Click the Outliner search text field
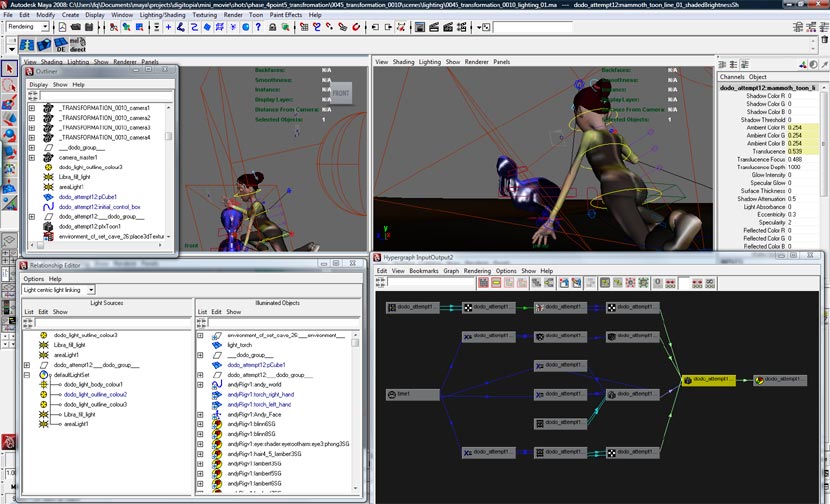 tap(106, 96)
